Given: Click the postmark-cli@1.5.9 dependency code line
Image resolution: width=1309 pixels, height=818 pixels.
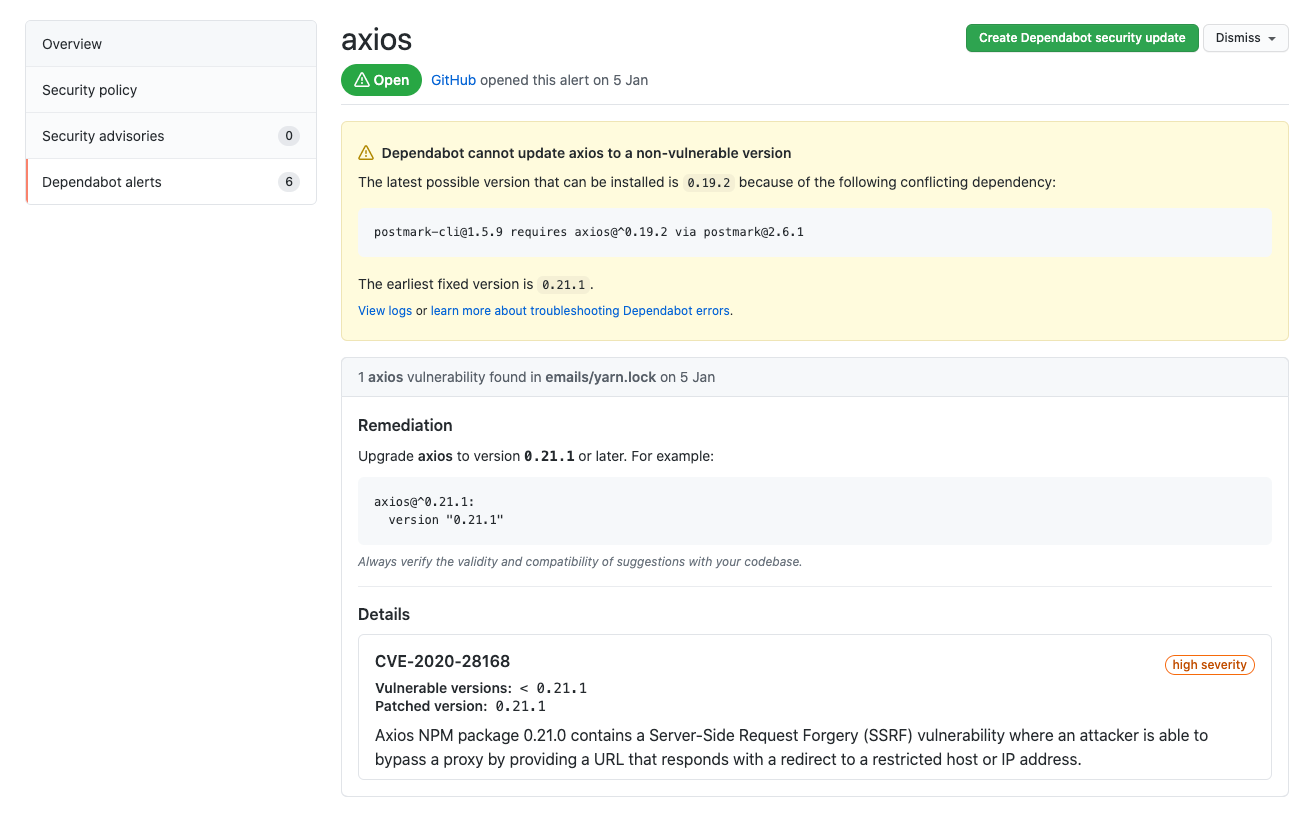Looking at the screenshot, I should click(589, 232).
